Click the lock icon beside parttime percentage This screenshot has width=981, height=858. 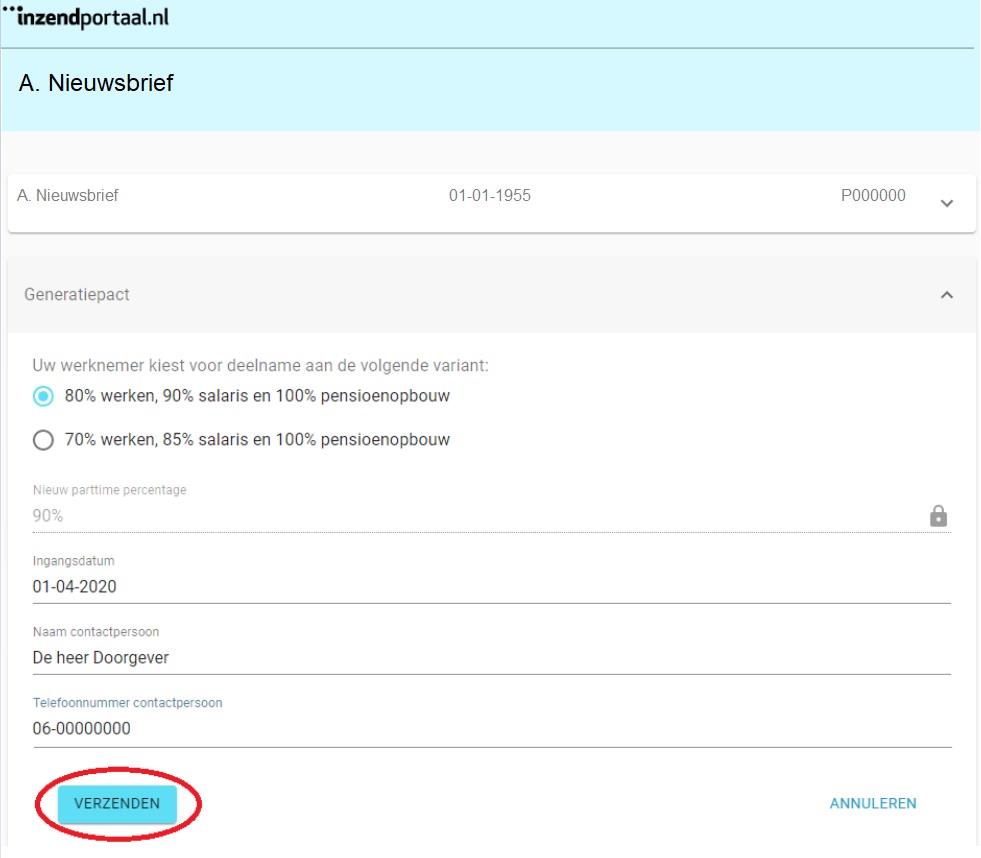point(938,516)
